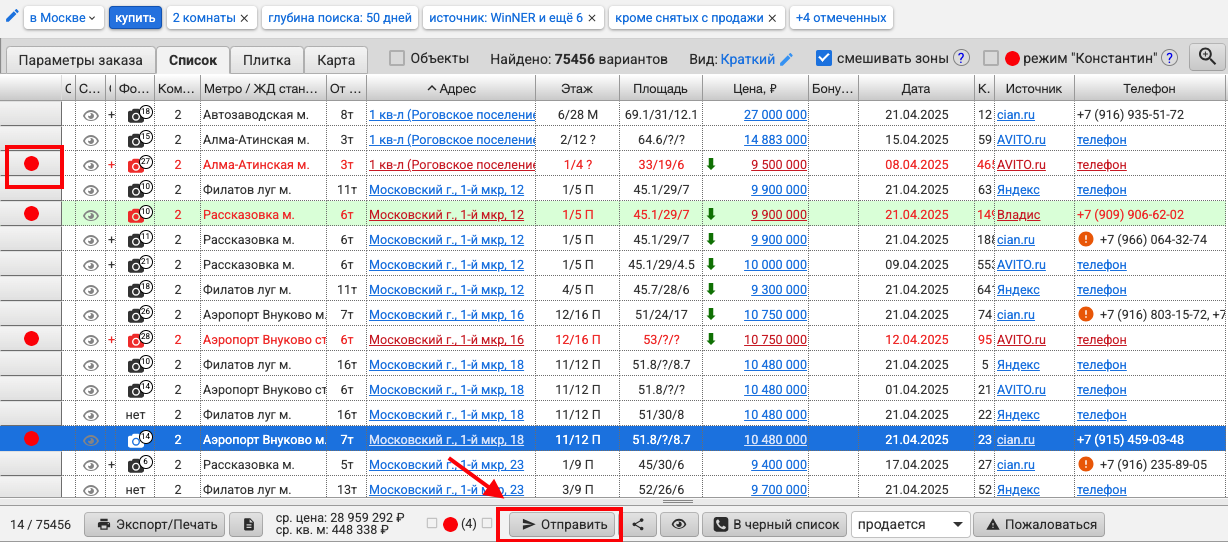
Task: Click orange warning icon by +7 (916) 803-15-72
Action: tap(1086, 314)
